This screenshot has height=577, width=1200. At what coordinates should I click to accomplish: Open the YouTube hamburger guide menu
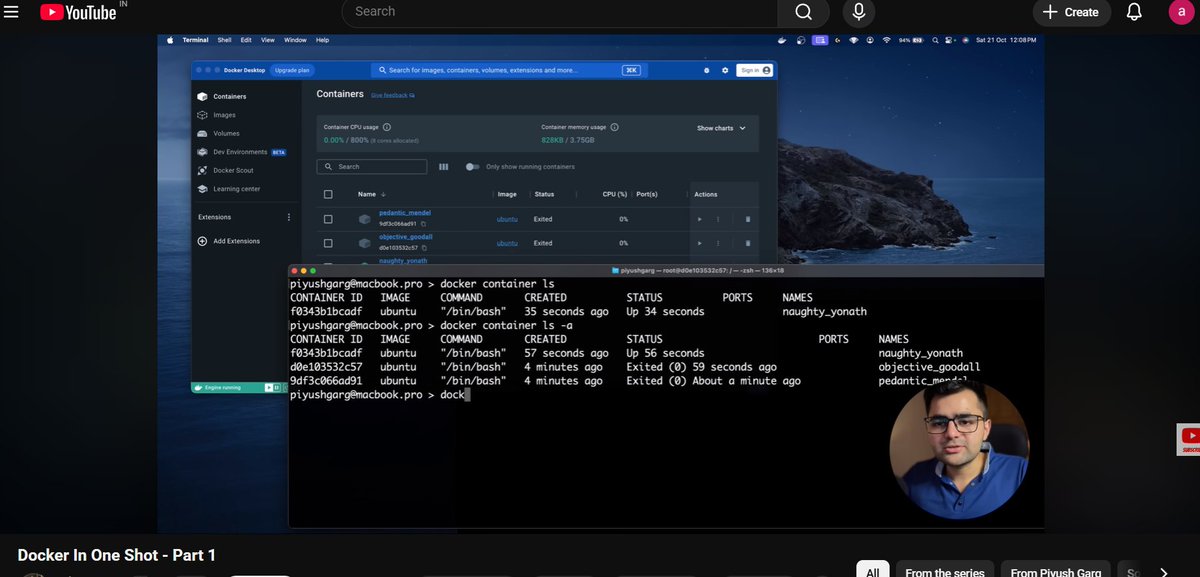pyautogui.click(x=12, y=12)
